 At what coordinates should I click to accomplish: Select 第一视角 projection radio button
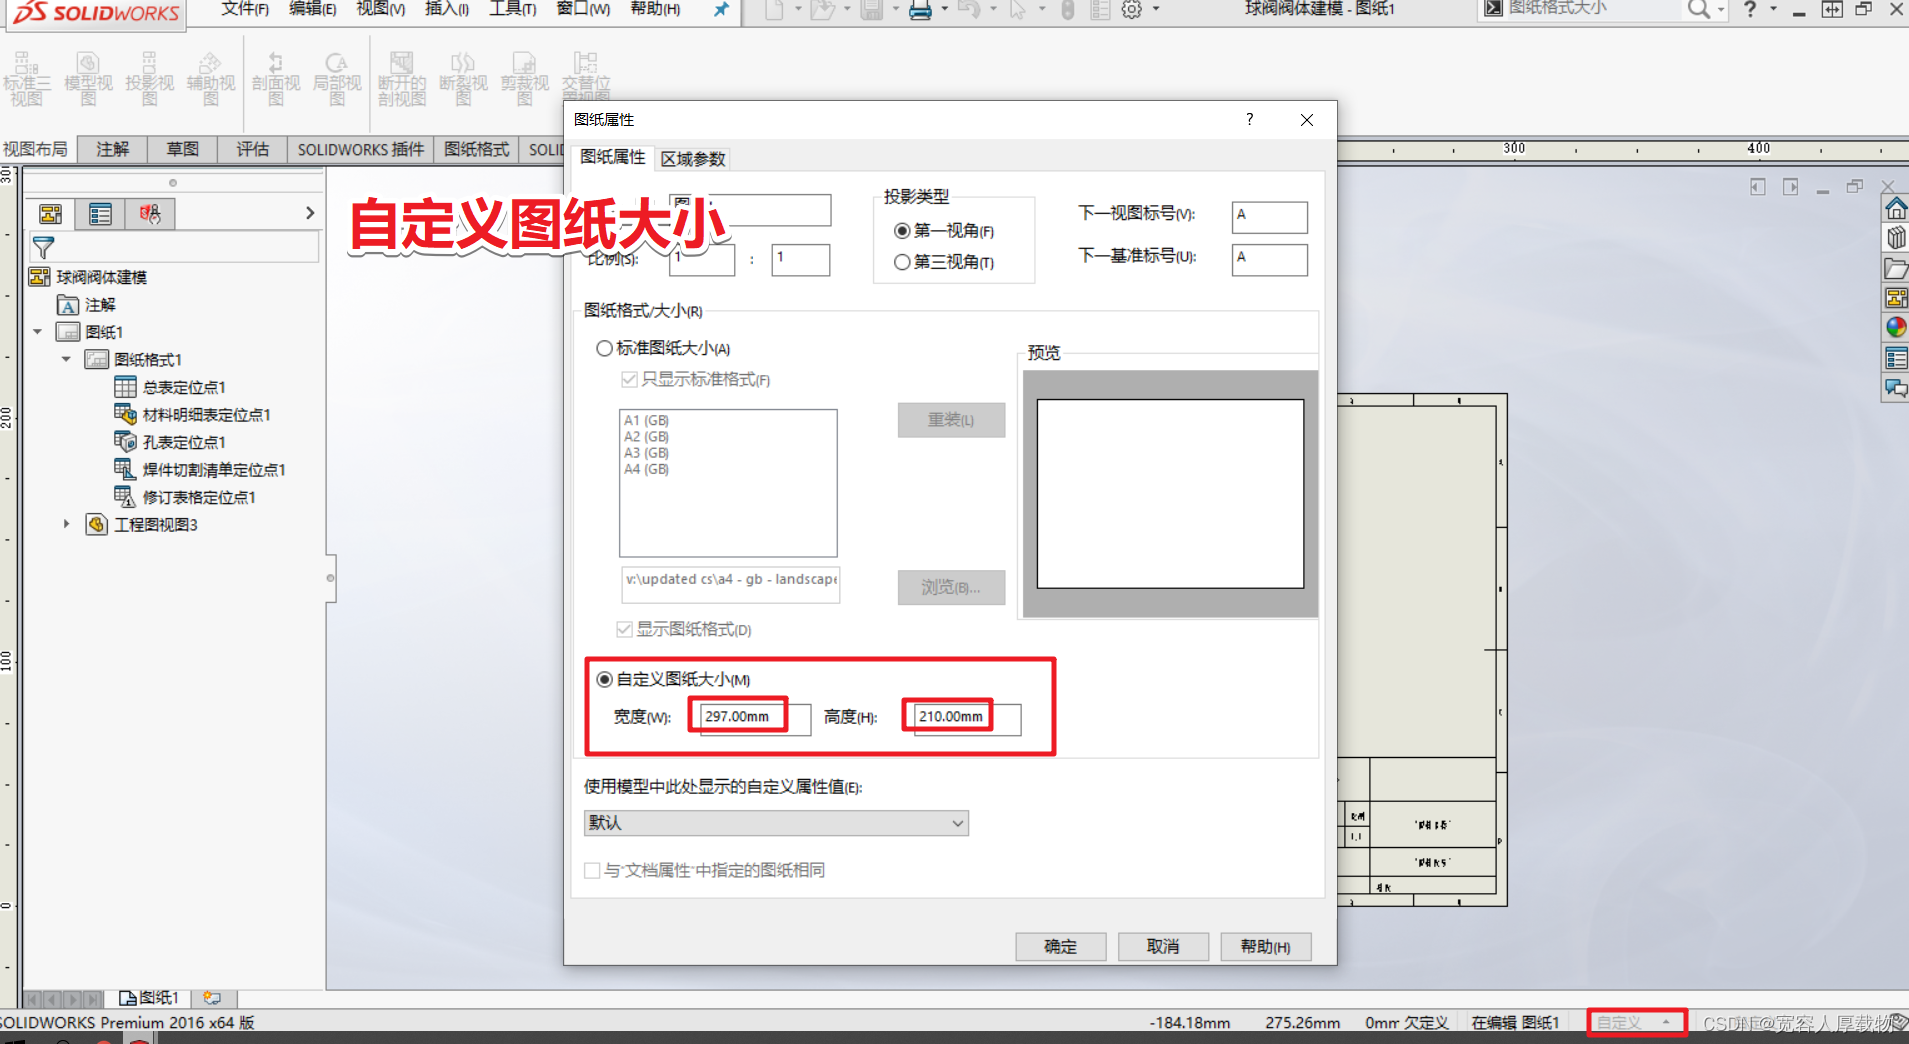point(902,231)
